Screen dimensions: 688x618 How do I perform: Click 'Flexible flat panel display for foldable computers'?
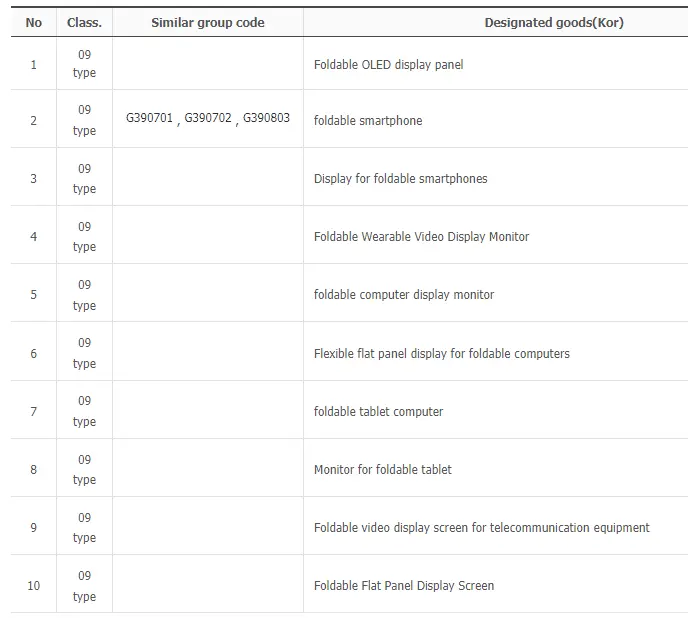pyautogui.click(x=441, y=353)
